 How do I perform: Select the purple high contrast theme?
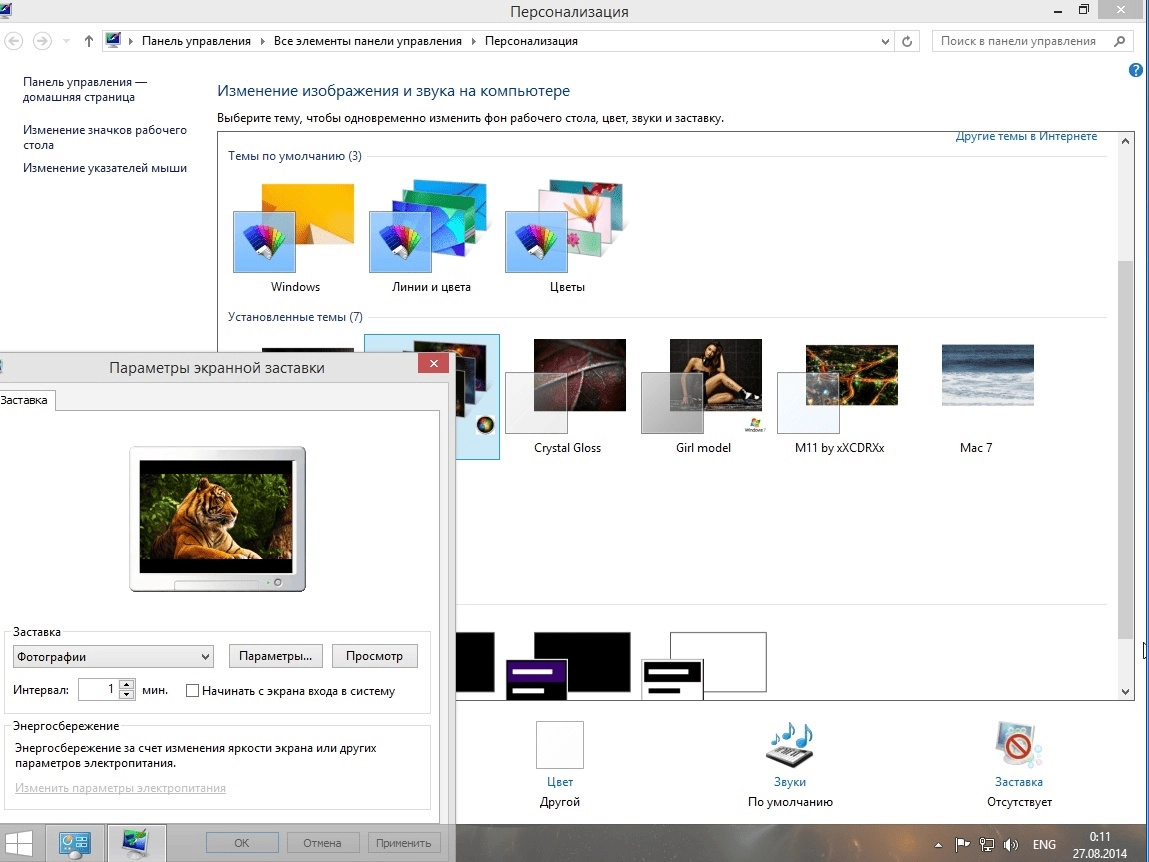(569, 666)
